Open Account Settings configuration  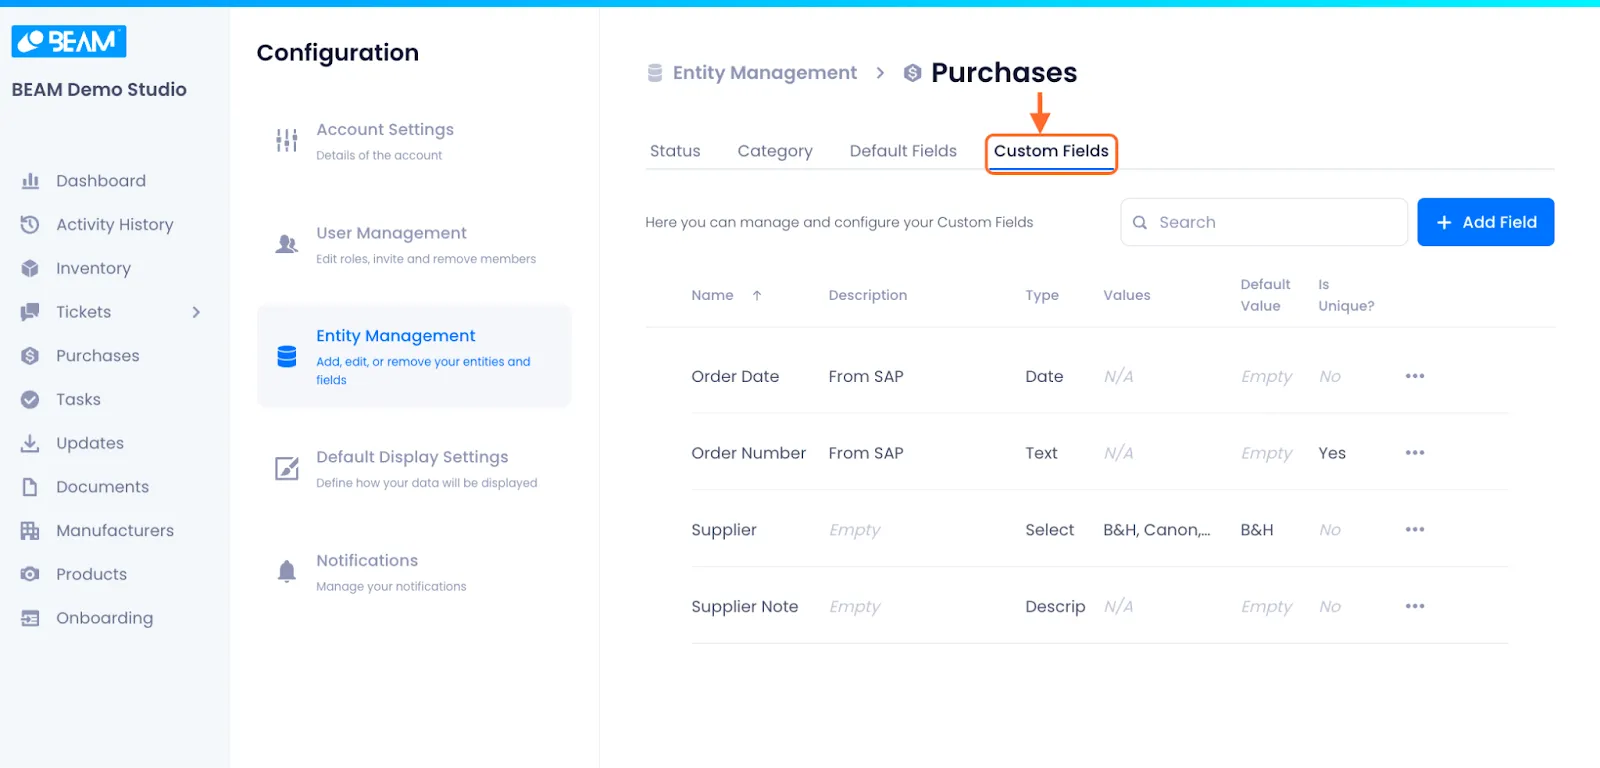(x=414, y=141)
